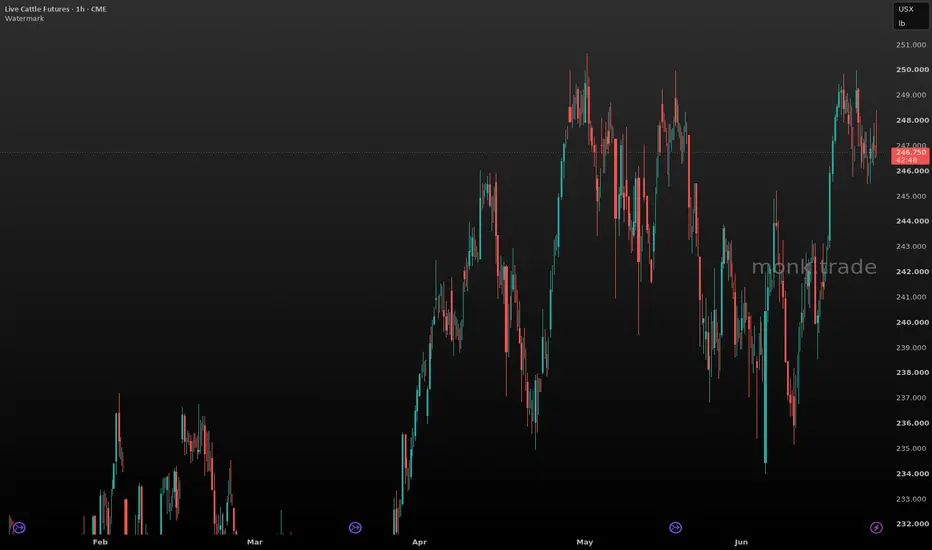This screenshot has width=932, height=550.
Task: Click the 240.000 price scale value
Action: [912, 322]
